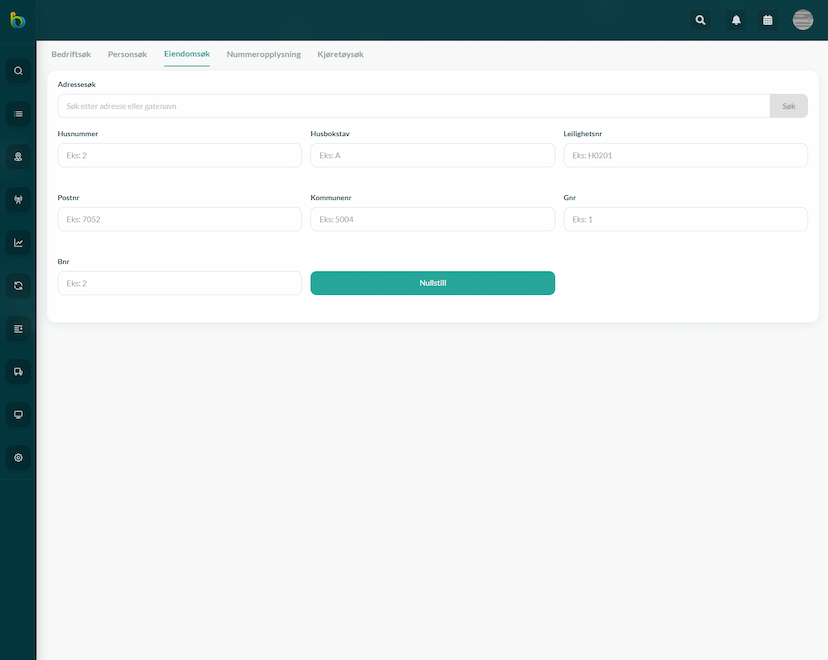Click the magnifier icon in top bar
The image size is (828, 660).
point(700,20)
